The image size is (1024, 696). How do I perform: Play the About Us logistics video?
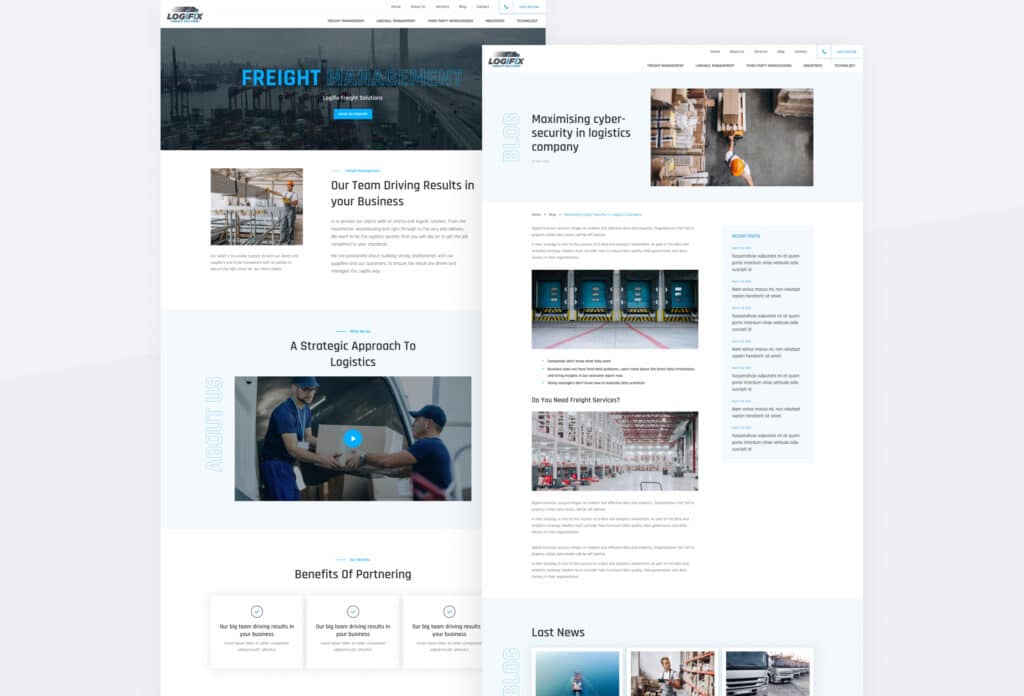point(355,436)
